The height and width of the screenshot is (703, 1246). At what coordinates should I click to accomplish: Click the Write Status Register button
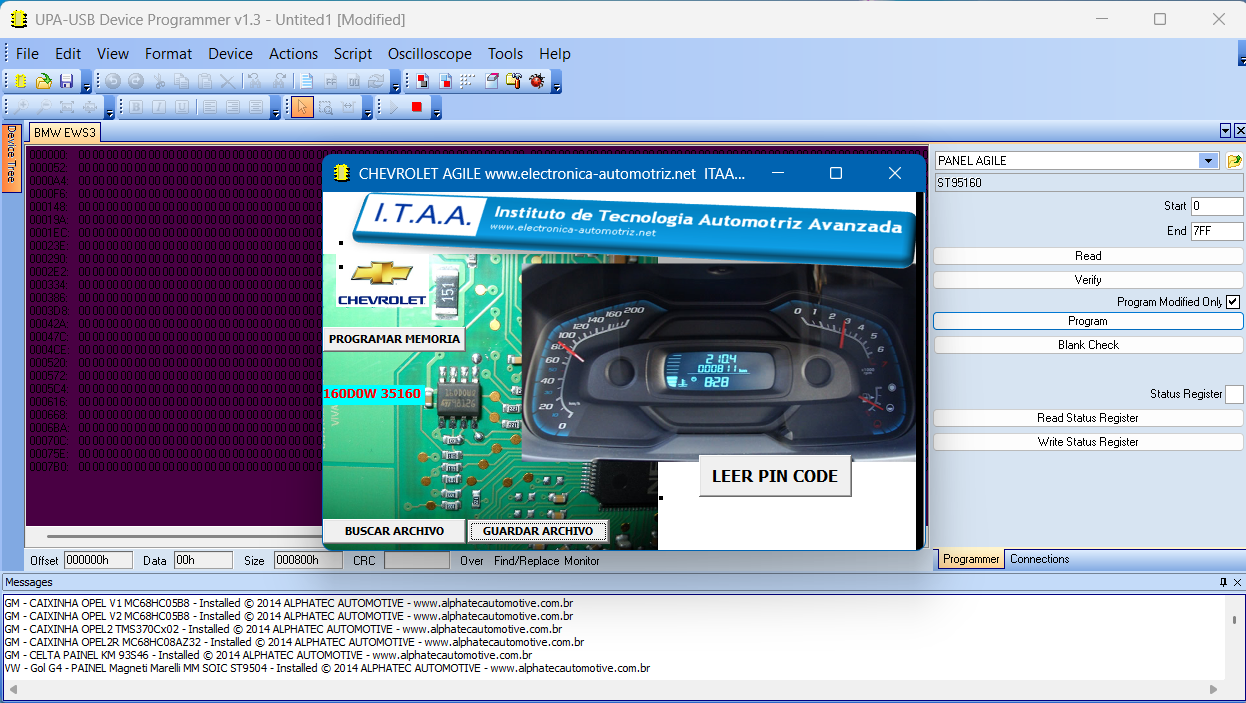[1088, 442]
